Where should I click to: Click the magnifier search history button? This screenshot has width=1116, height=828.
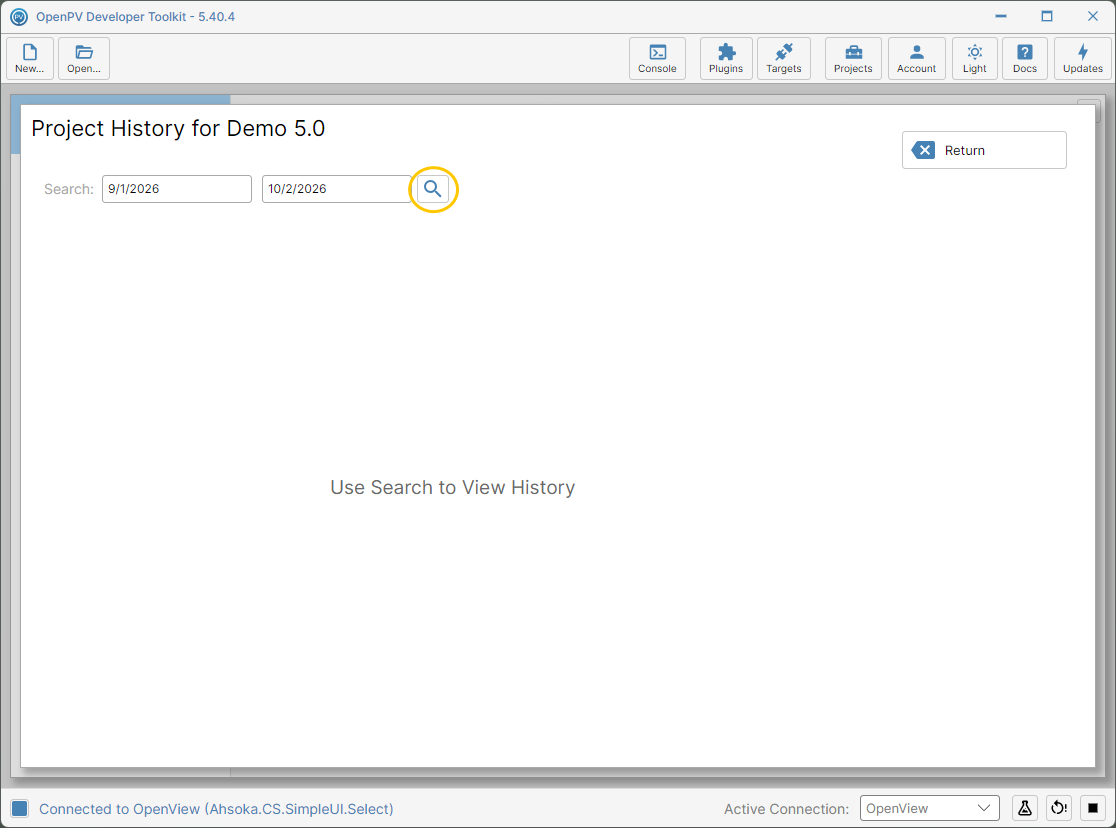point(433,189)
